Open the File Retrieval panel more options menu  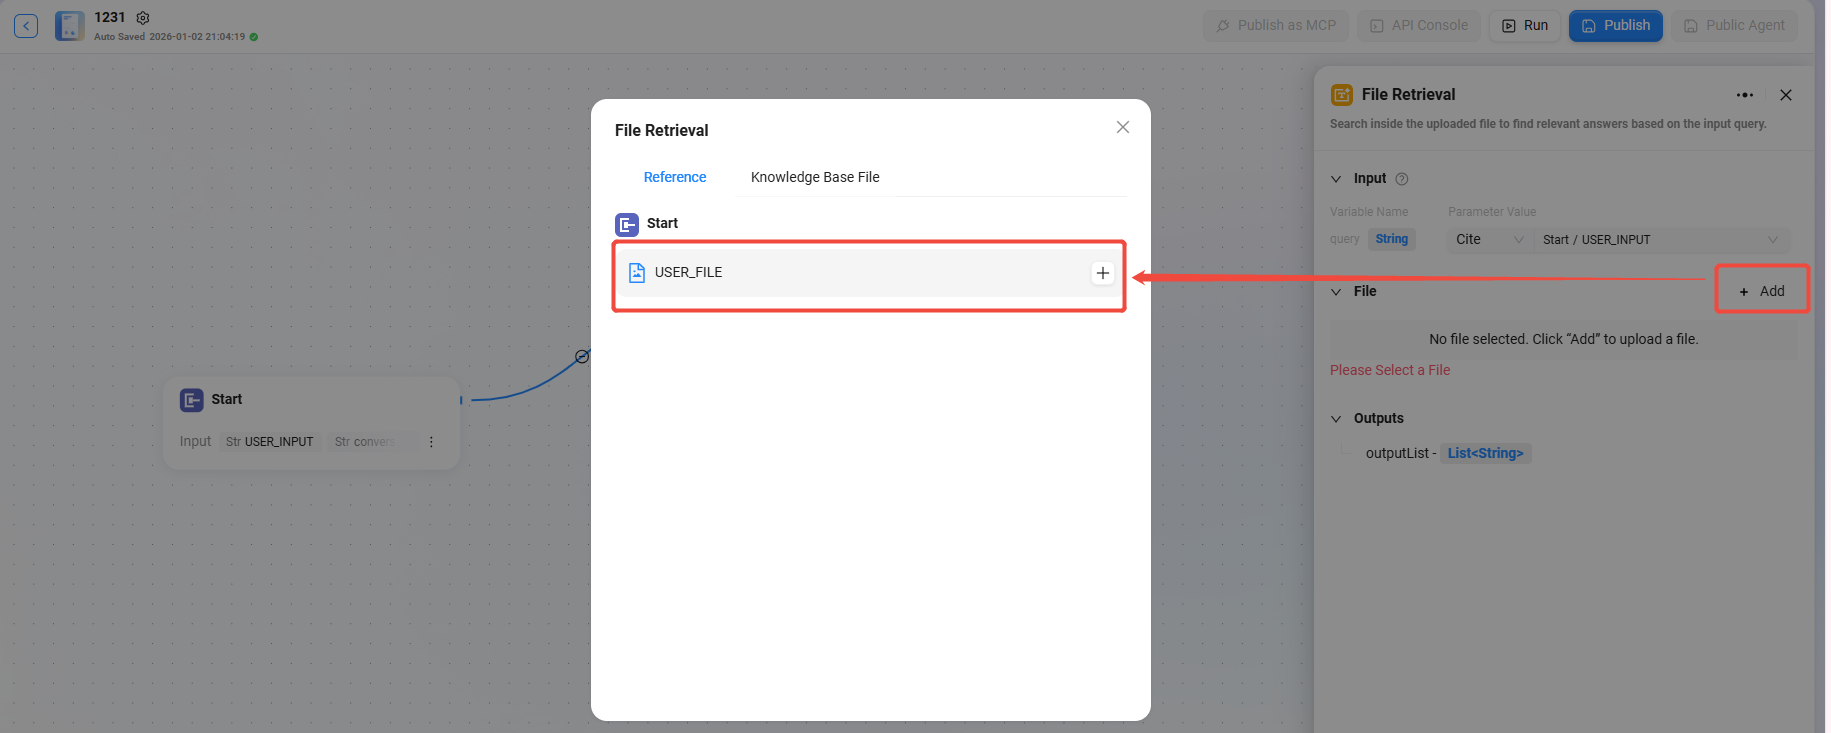tap(1744, 95)
